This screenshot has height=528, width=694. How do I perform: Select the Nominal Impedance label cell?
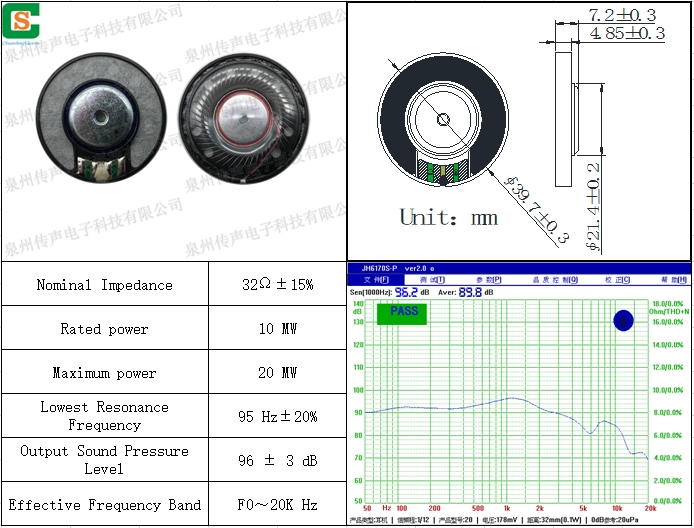pos(105,284)
